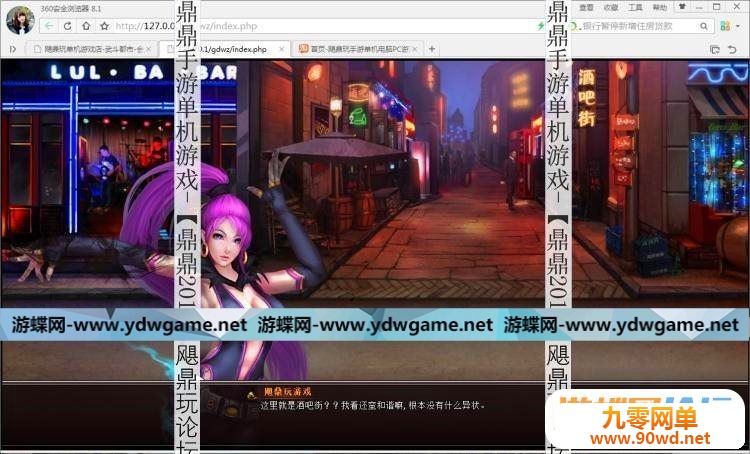
Task: Click the speaker name 飓鼎玩游戏 in dialogue
Action: (x=287, y=392)
